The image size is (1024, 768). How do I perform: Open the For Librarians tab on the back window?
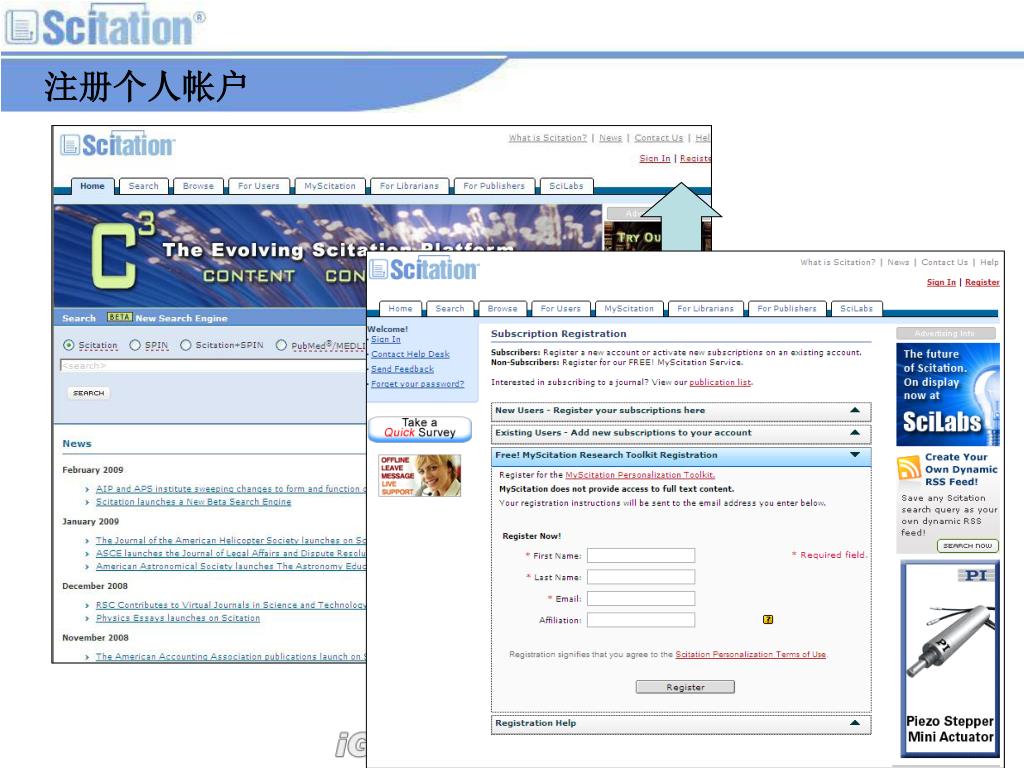(409, 186)
